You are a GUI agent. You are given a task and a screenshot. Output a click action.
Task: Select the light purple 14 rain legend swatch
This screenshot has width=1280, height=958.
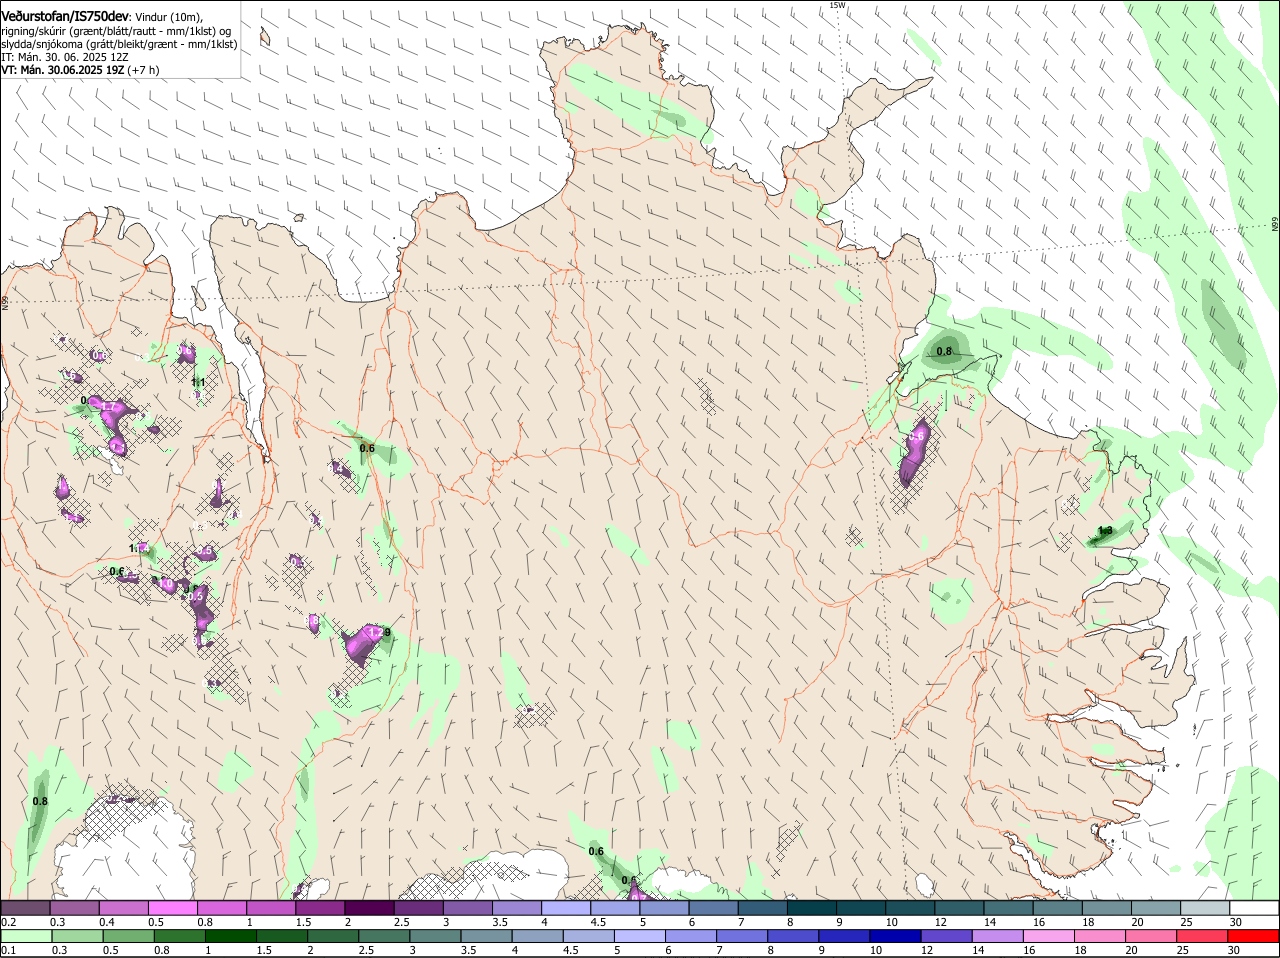997,936
